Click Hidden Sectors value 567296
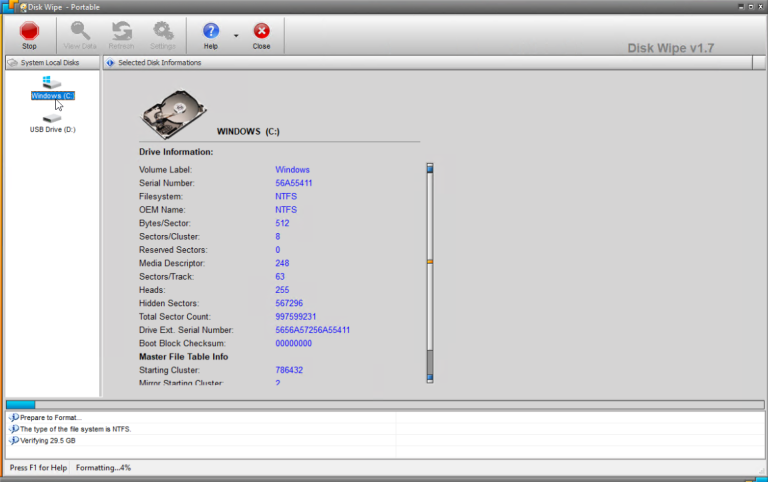Image resolution: width=768 pixels, height=482 pixels. (x=288, y=303)
